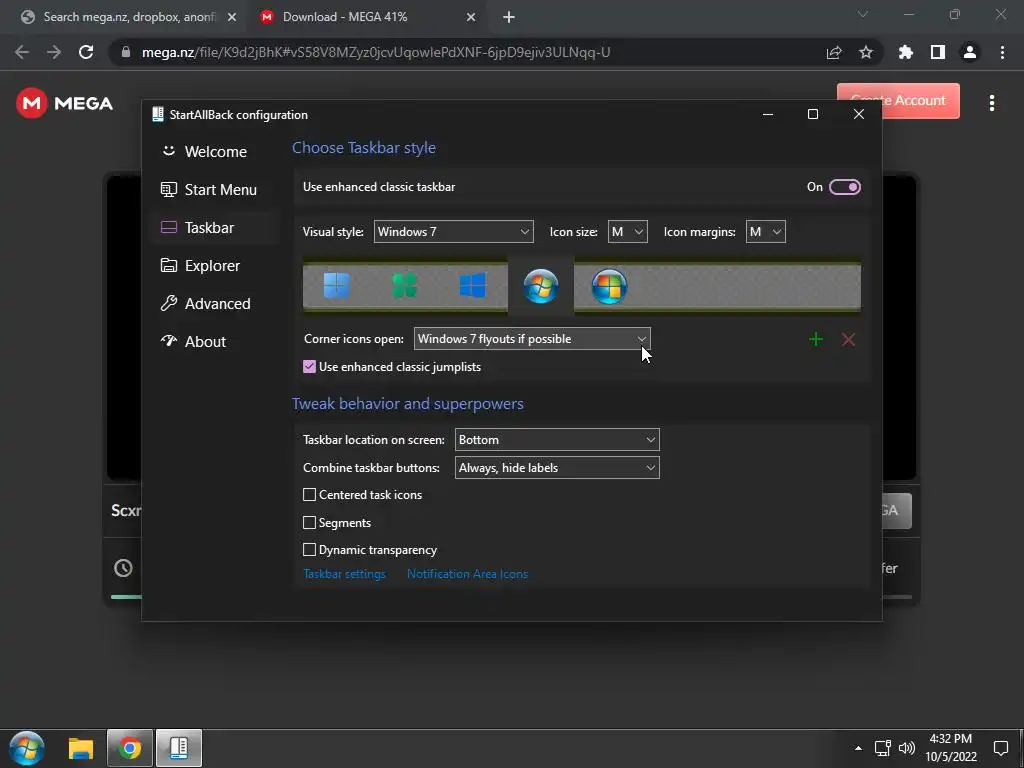Toggle Chrome side panel icon
1024x768 pixels.
(938, 52)
